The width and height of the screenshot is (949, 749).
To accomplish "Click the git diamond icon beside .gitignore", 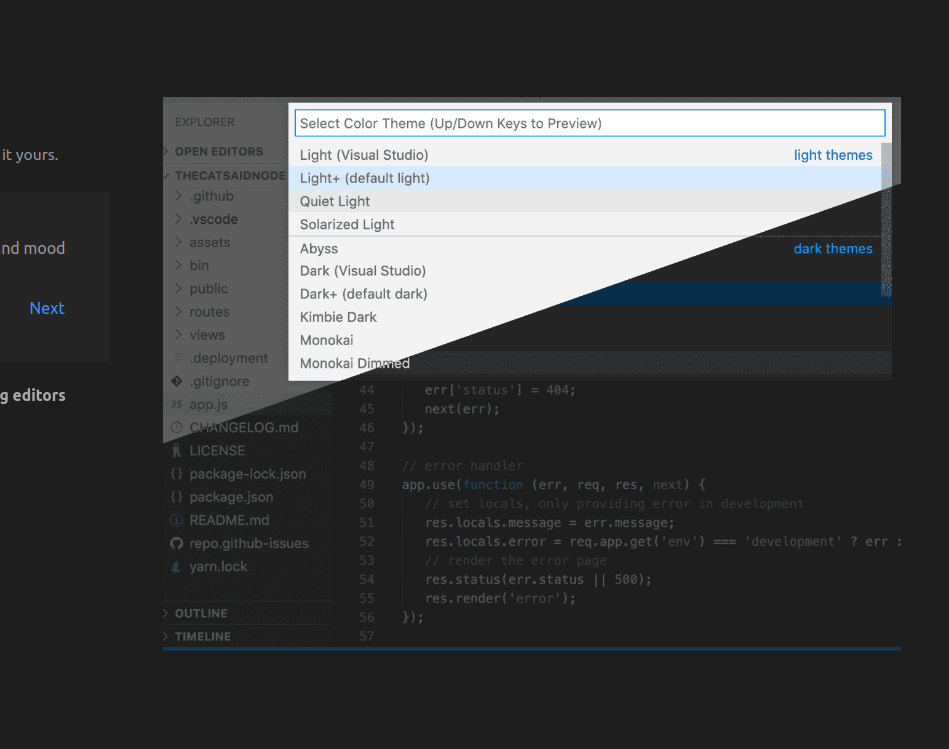I will (178, 381).
